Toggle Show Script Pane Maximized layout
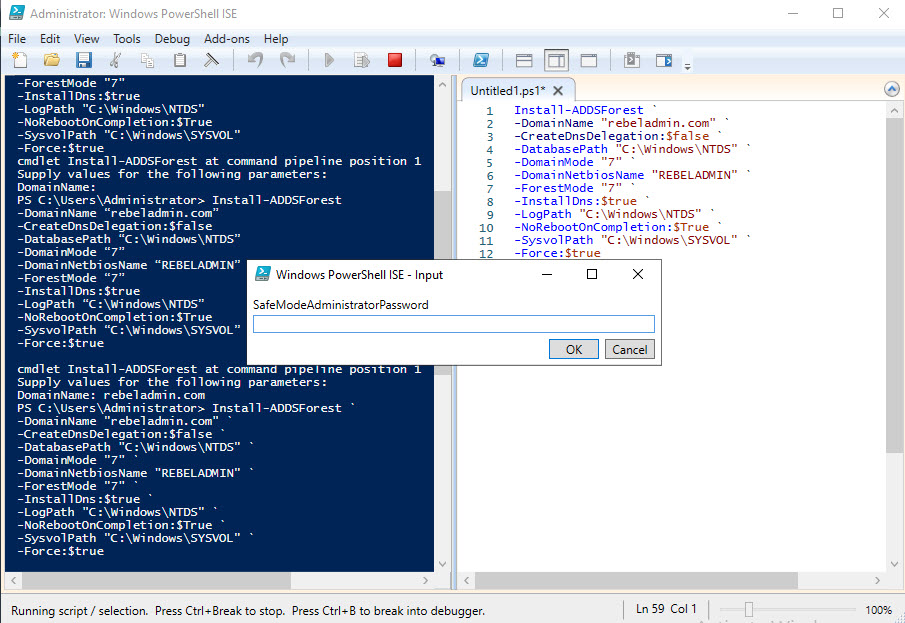This screenshot has height=623, width=905. [589, 60]
